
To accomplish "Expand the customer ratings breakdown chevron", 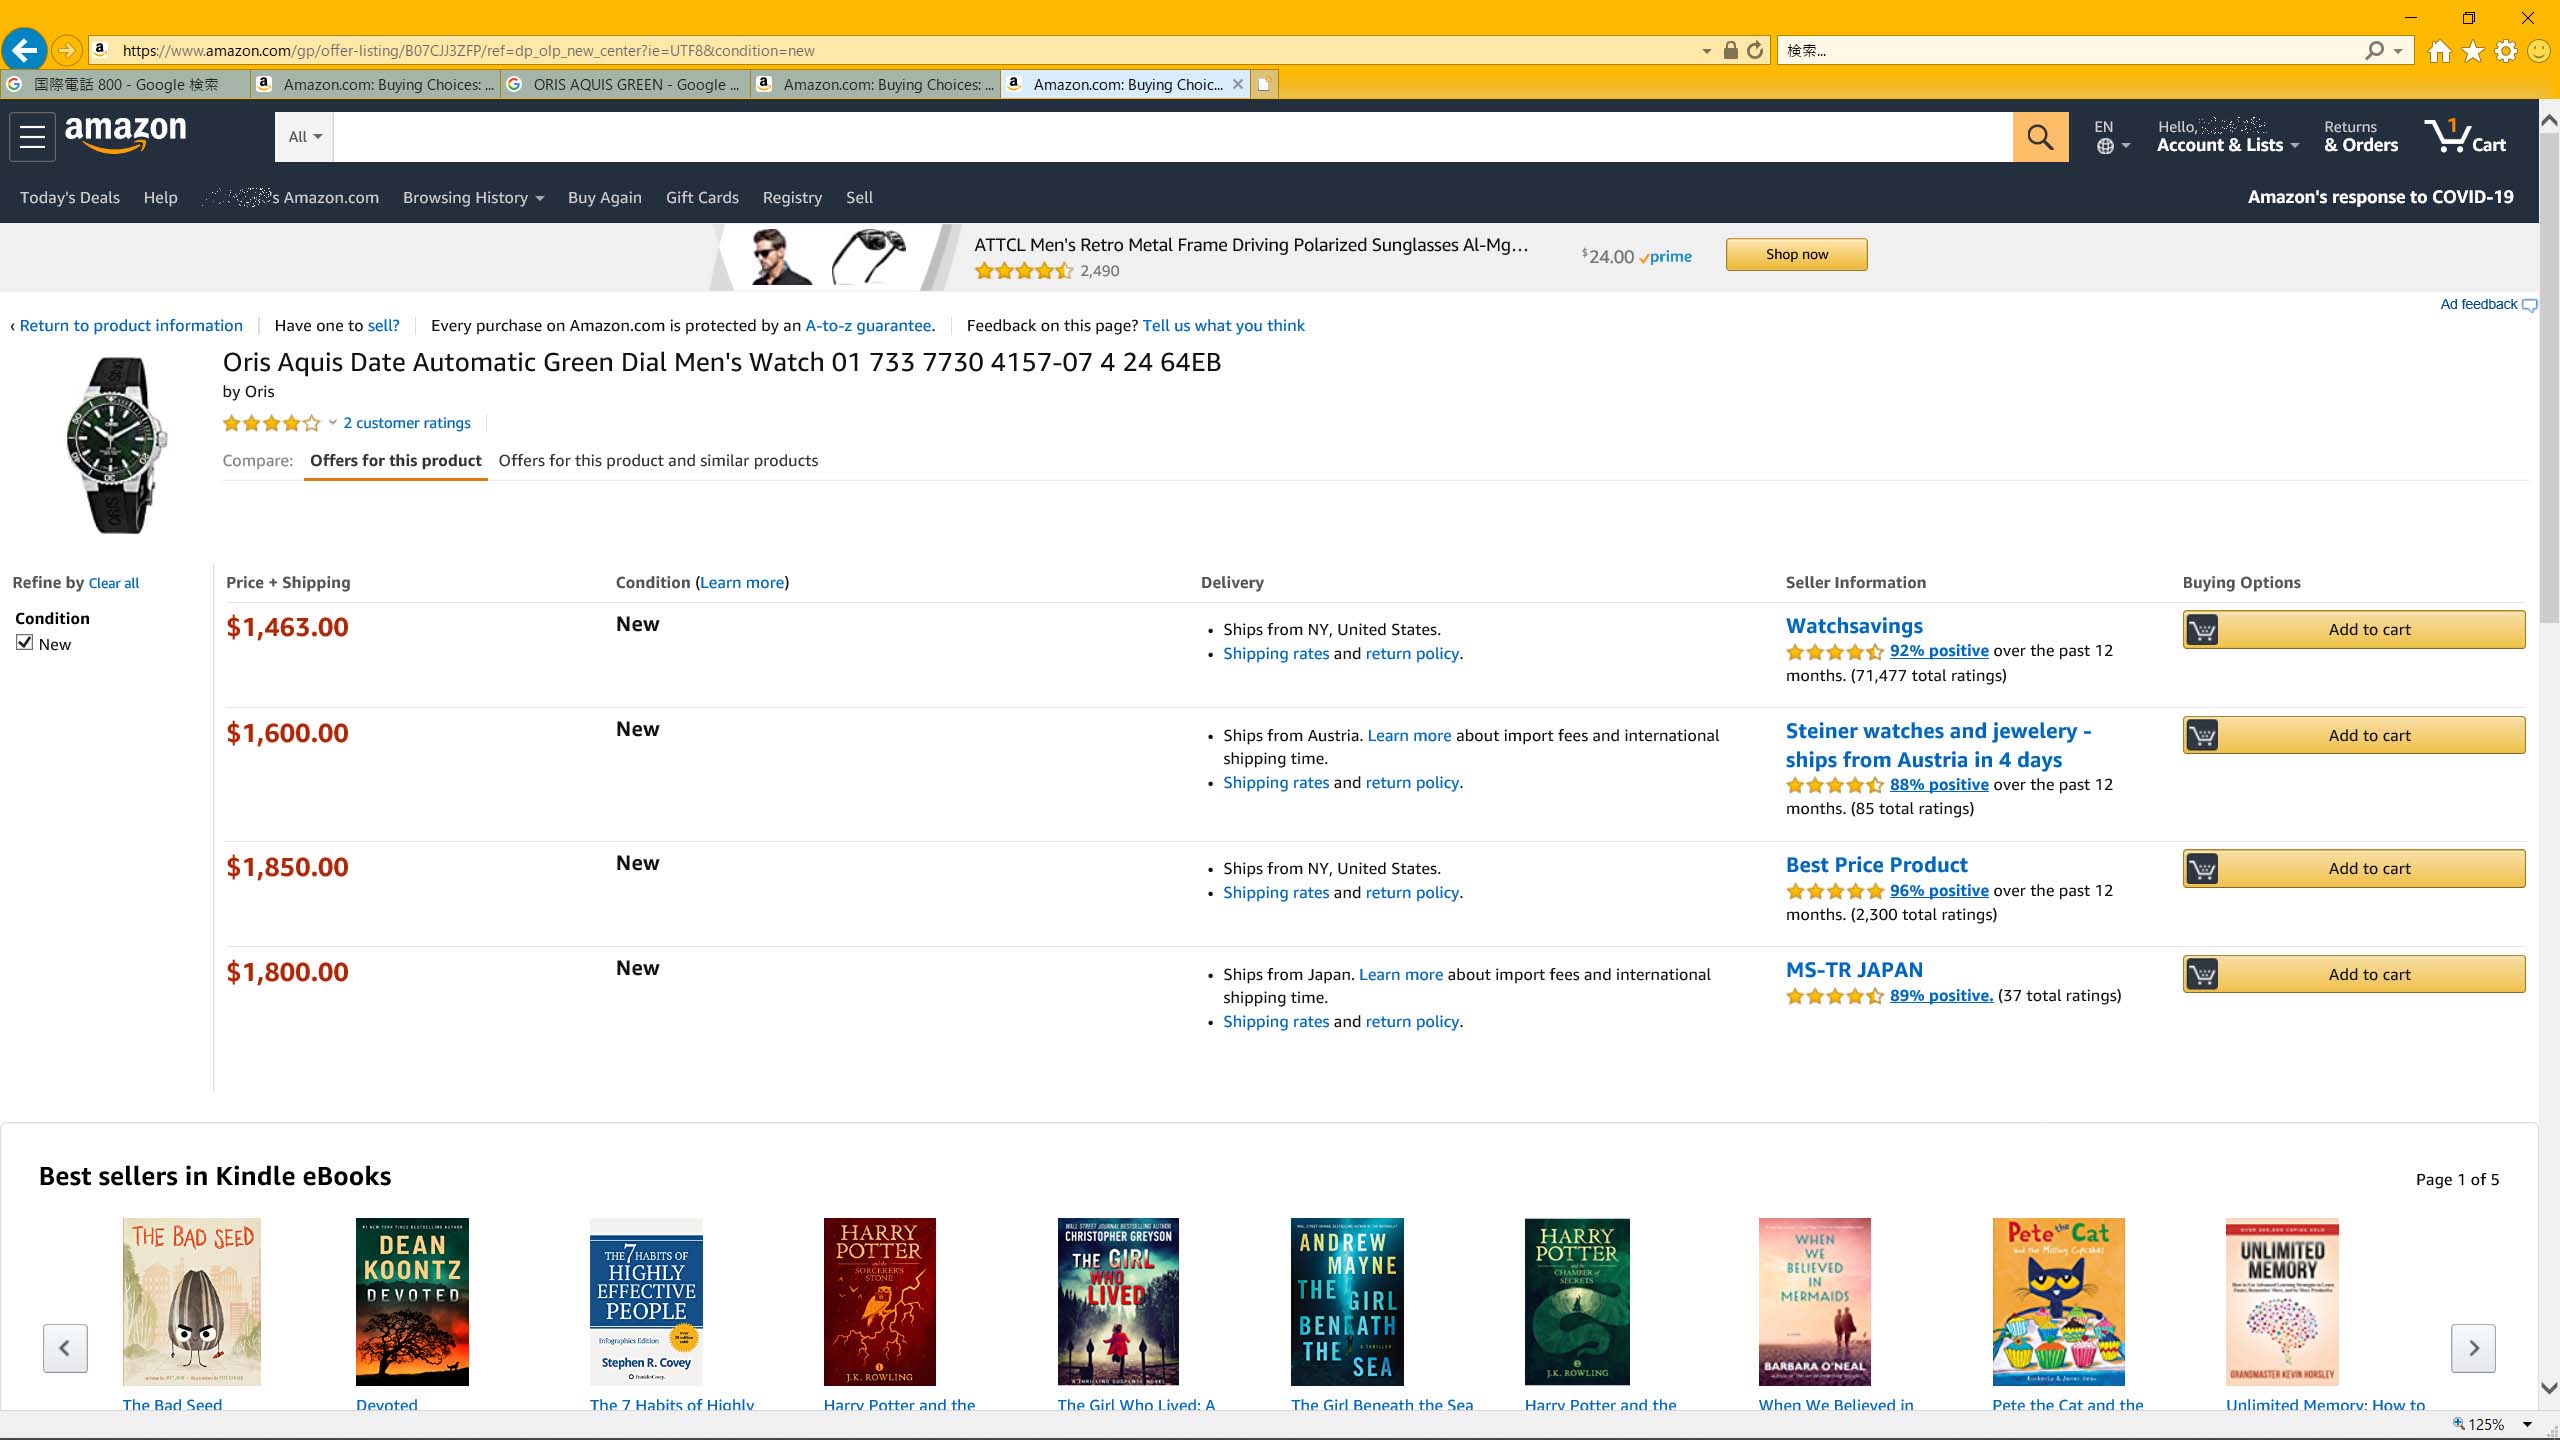I will pyautogui.click(x=332, y=423).
